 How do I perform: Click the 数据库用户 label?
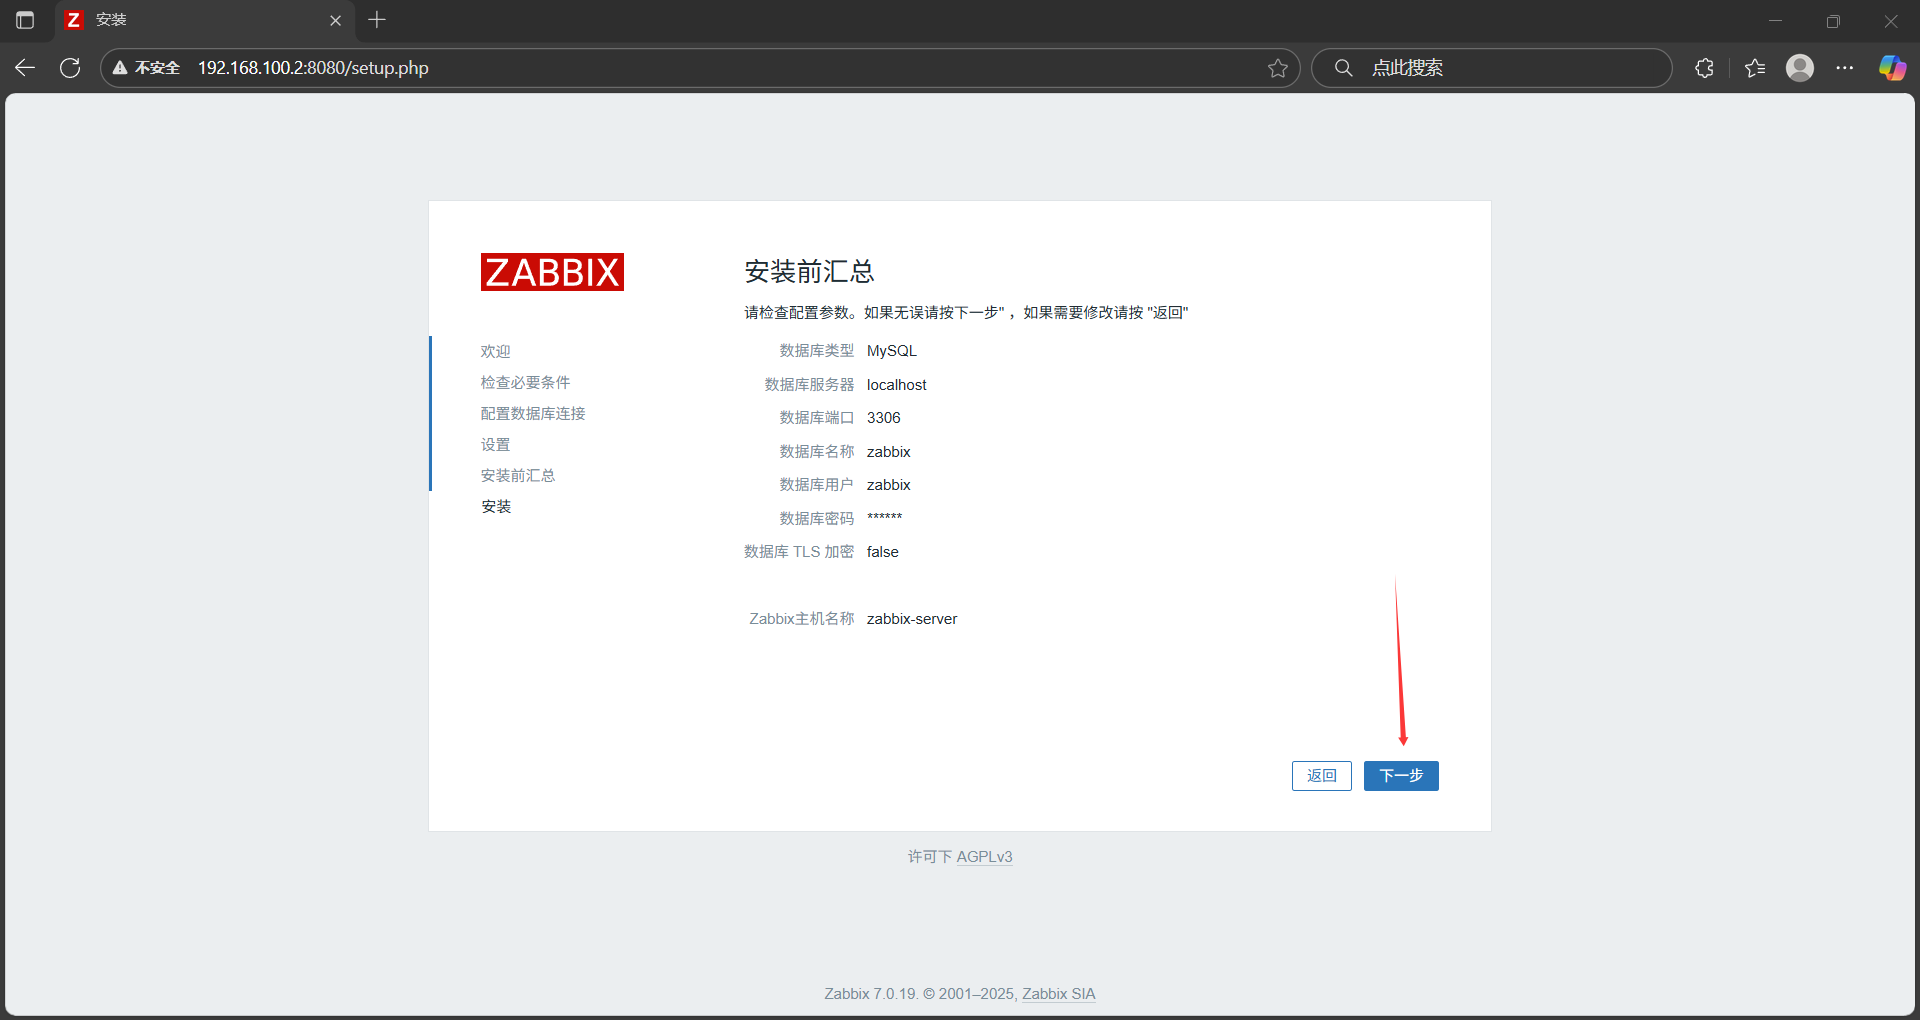817,485
